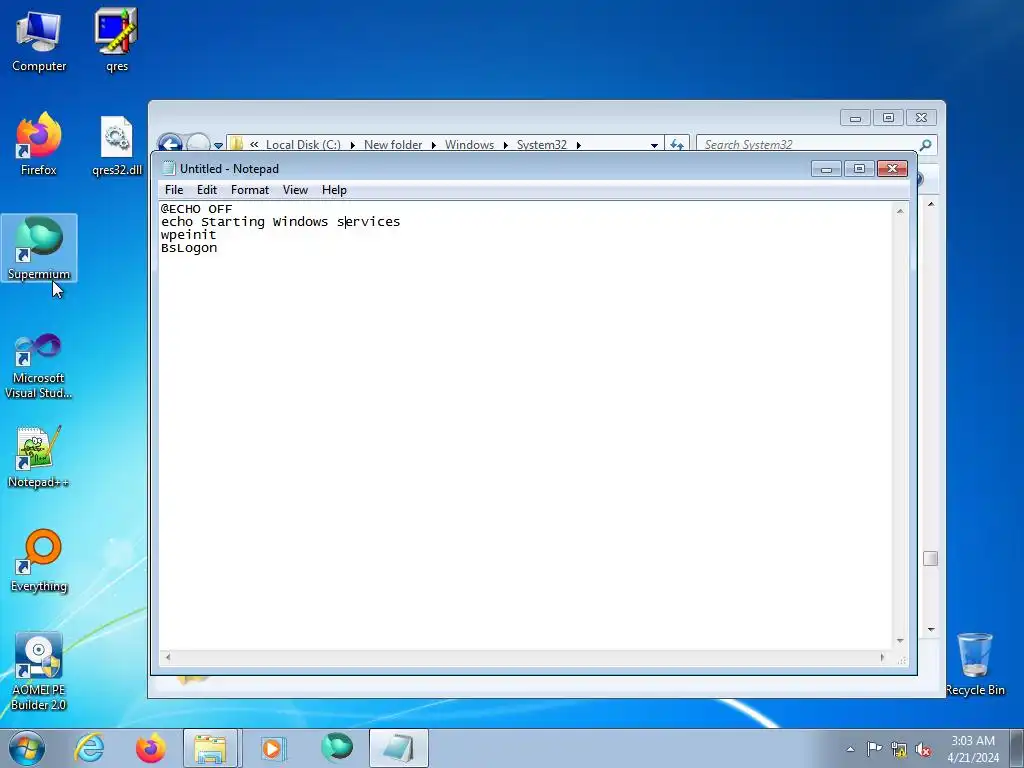Maximize the Notepad window
The width and height of the screenshot is (1024, 768).
click(x=859, y=169)
